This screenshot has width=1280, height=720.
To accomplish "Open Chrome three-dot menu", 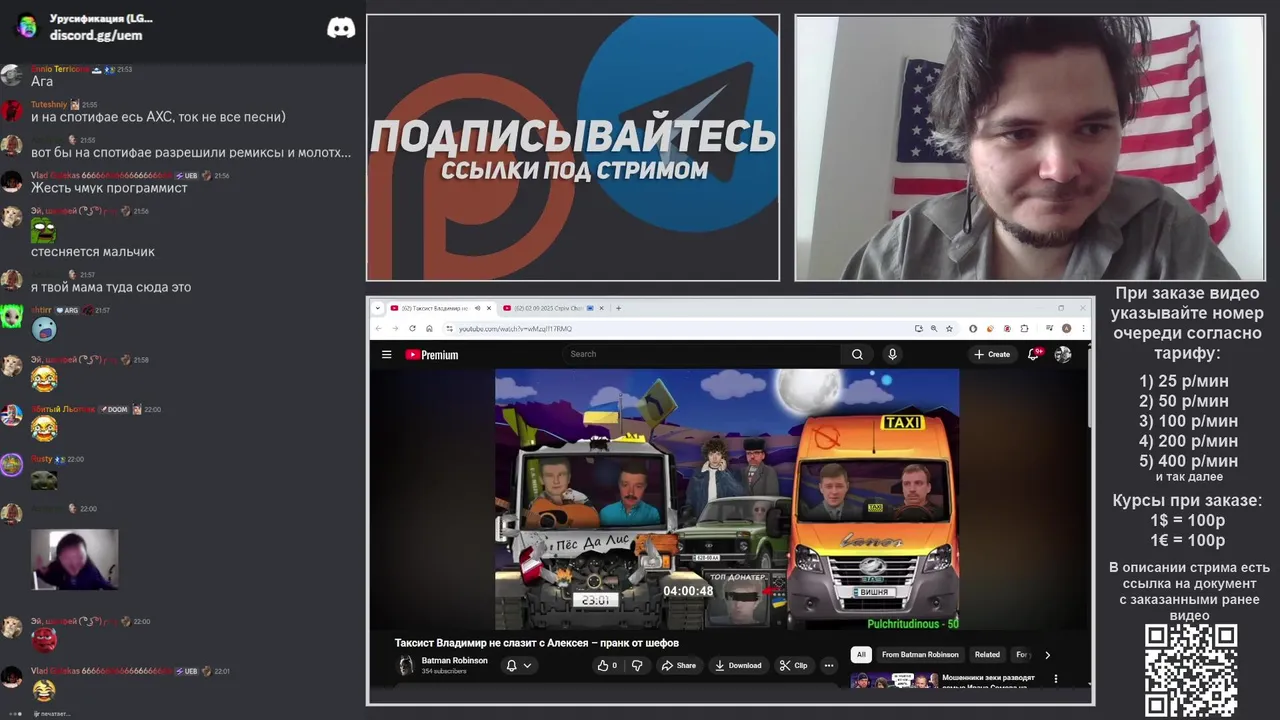I will (x=1083, y=328).
